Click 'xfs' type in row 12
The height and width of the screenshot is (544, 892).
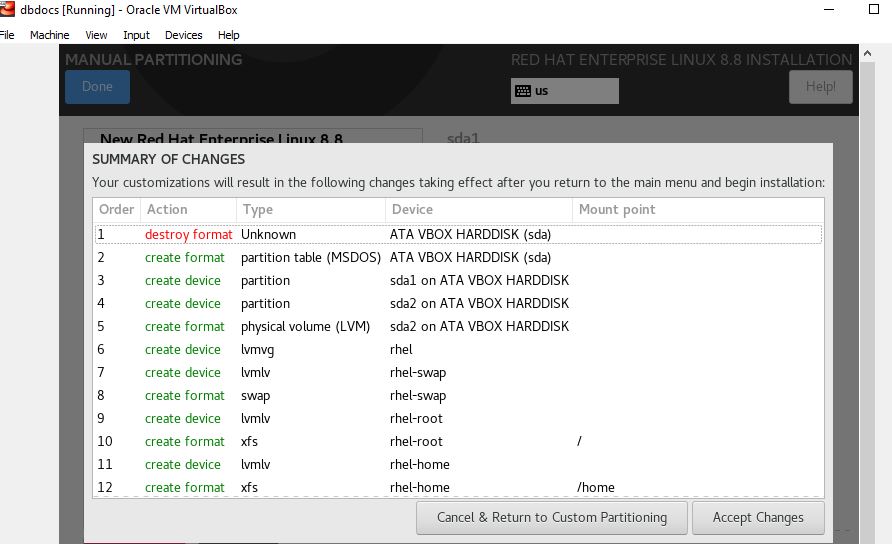[x=249, y=487]
